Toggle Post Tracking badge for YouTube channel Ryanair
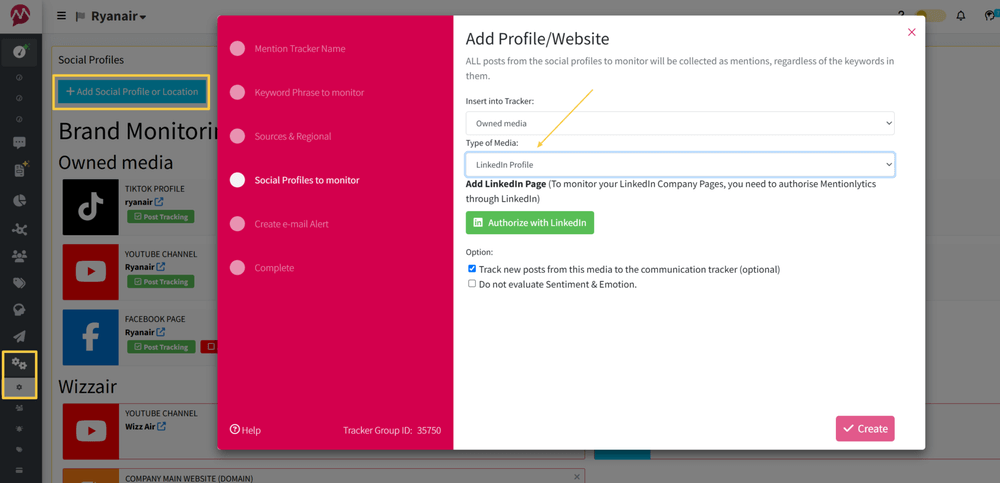The width and height of the screenshot is (1000, 483). click(161, 281)
